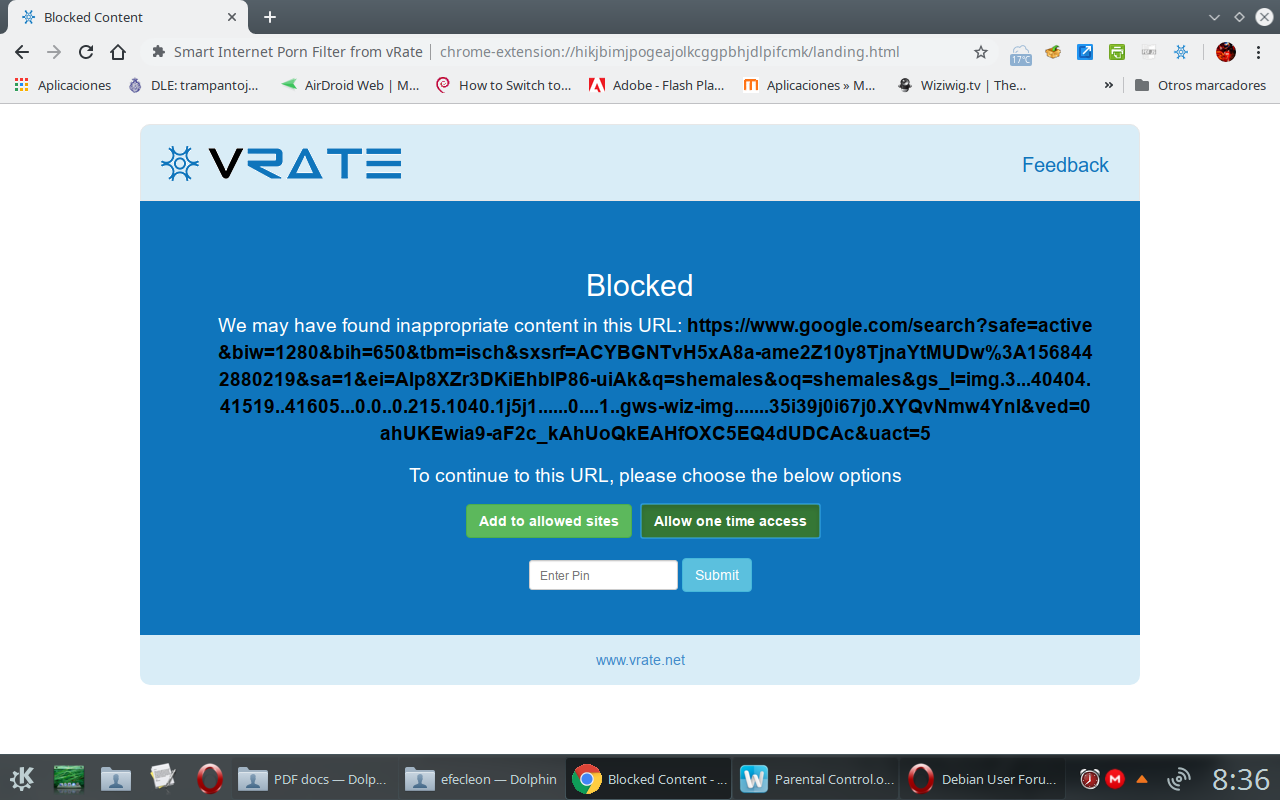The width and height of the screenshot is (1280, 800).
Task: Click the browser forward arrow
Action: tap(54, 52)
